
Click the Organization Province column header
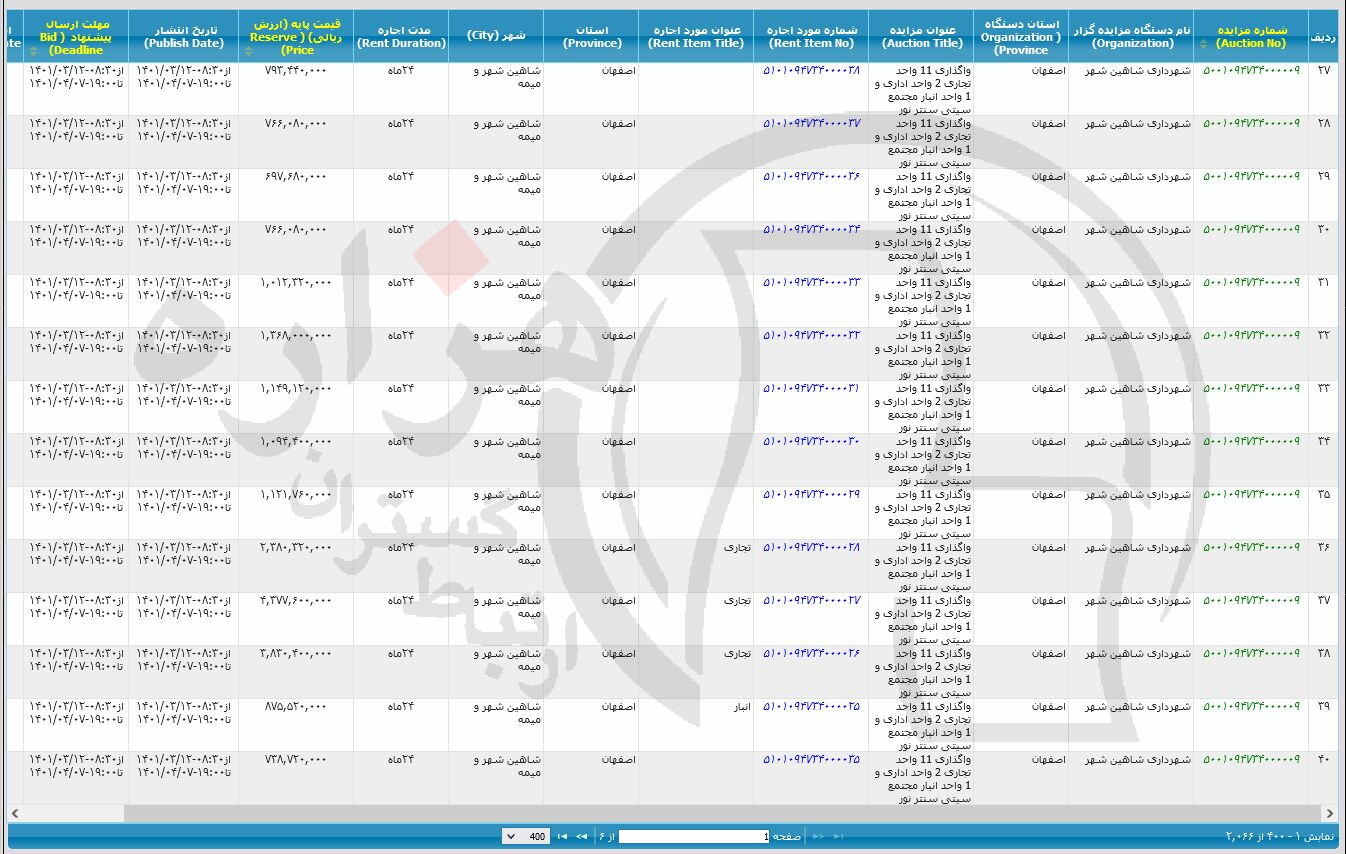(1021, 37)
